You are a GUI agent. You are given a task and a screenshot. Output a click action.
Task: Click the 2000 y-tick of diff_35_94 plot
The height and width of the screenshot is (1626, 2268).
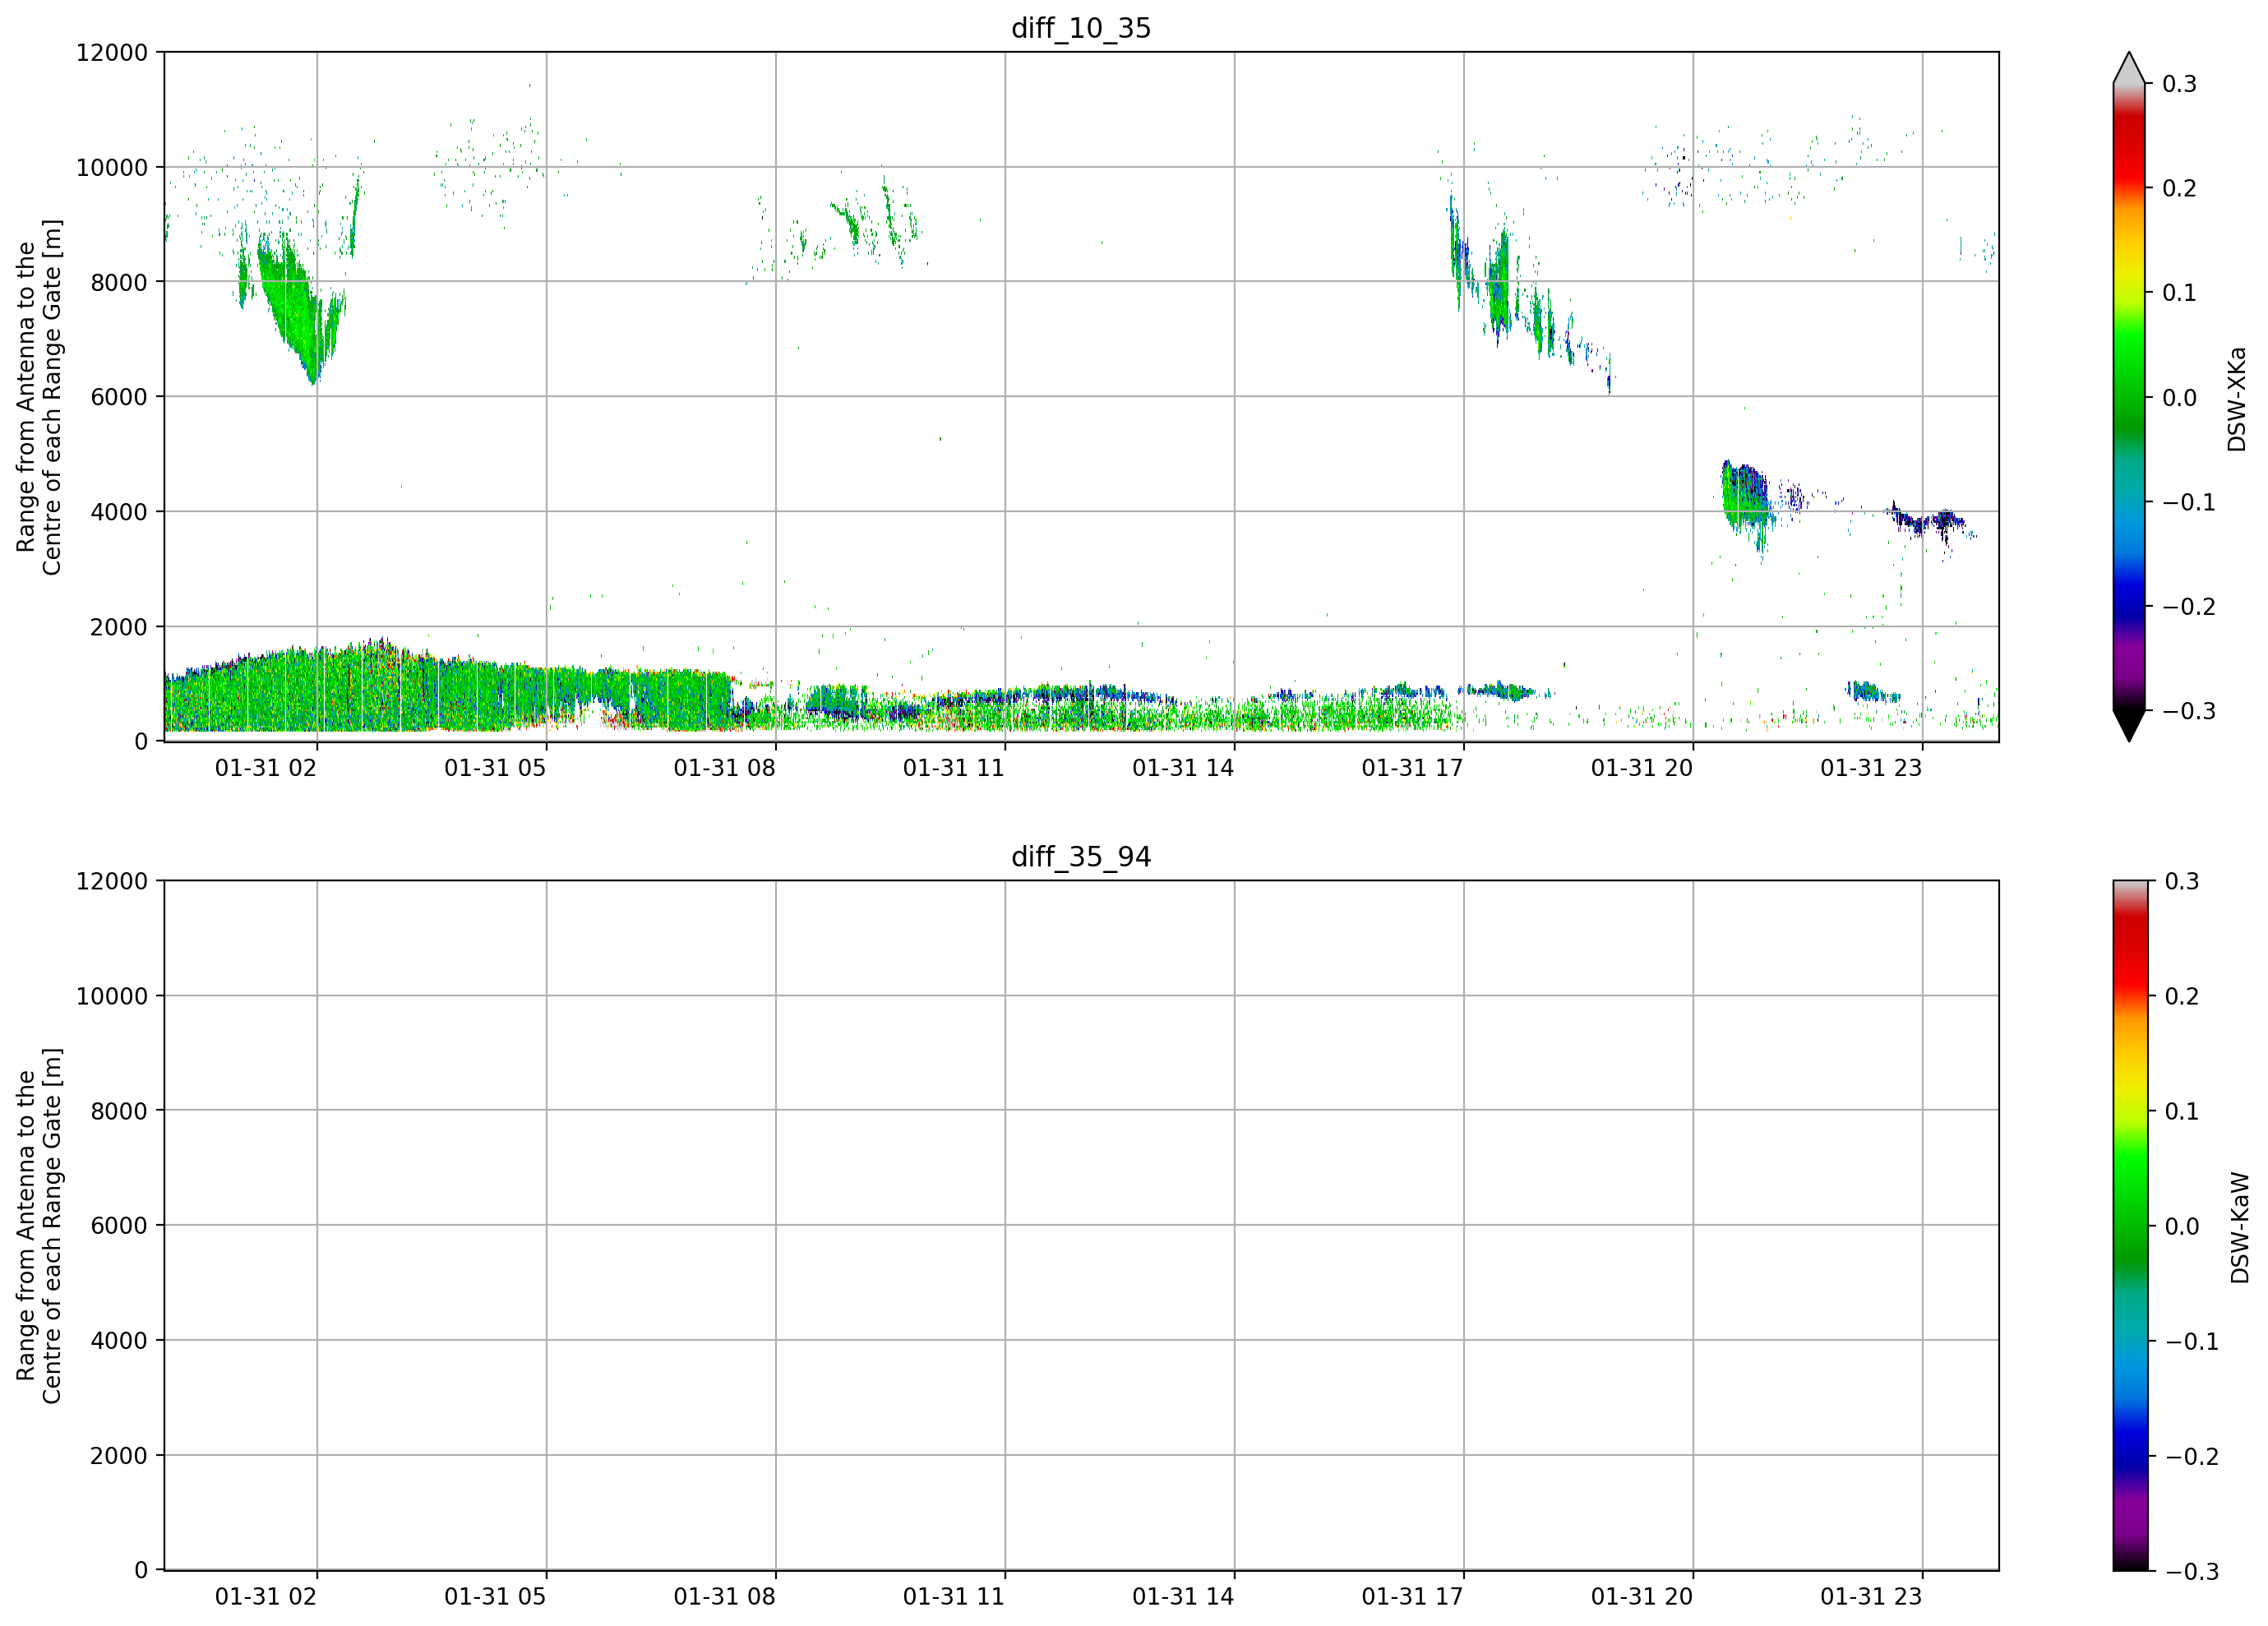pyautogui.click(x=119, y=1456)
